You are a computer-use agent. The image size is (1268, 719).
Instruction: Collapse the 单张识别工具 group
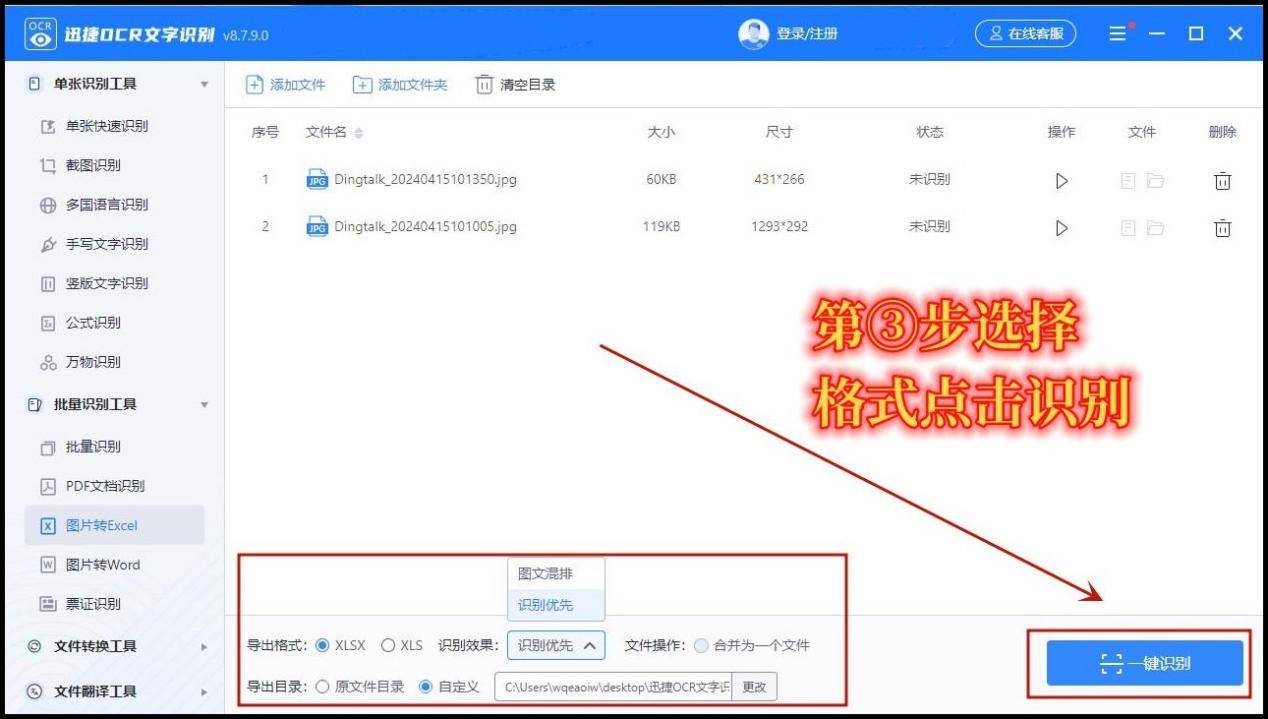coord(204,83)
